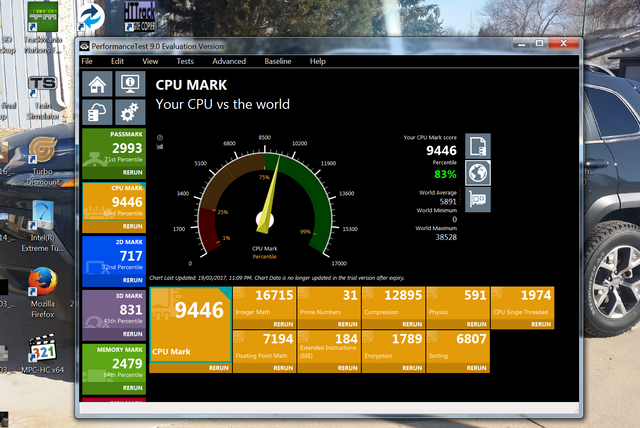Image resolution: width=640 pixels, height=428 pixels.
Task: Click the hardware card comparison icon
Action: pos(478,200)
